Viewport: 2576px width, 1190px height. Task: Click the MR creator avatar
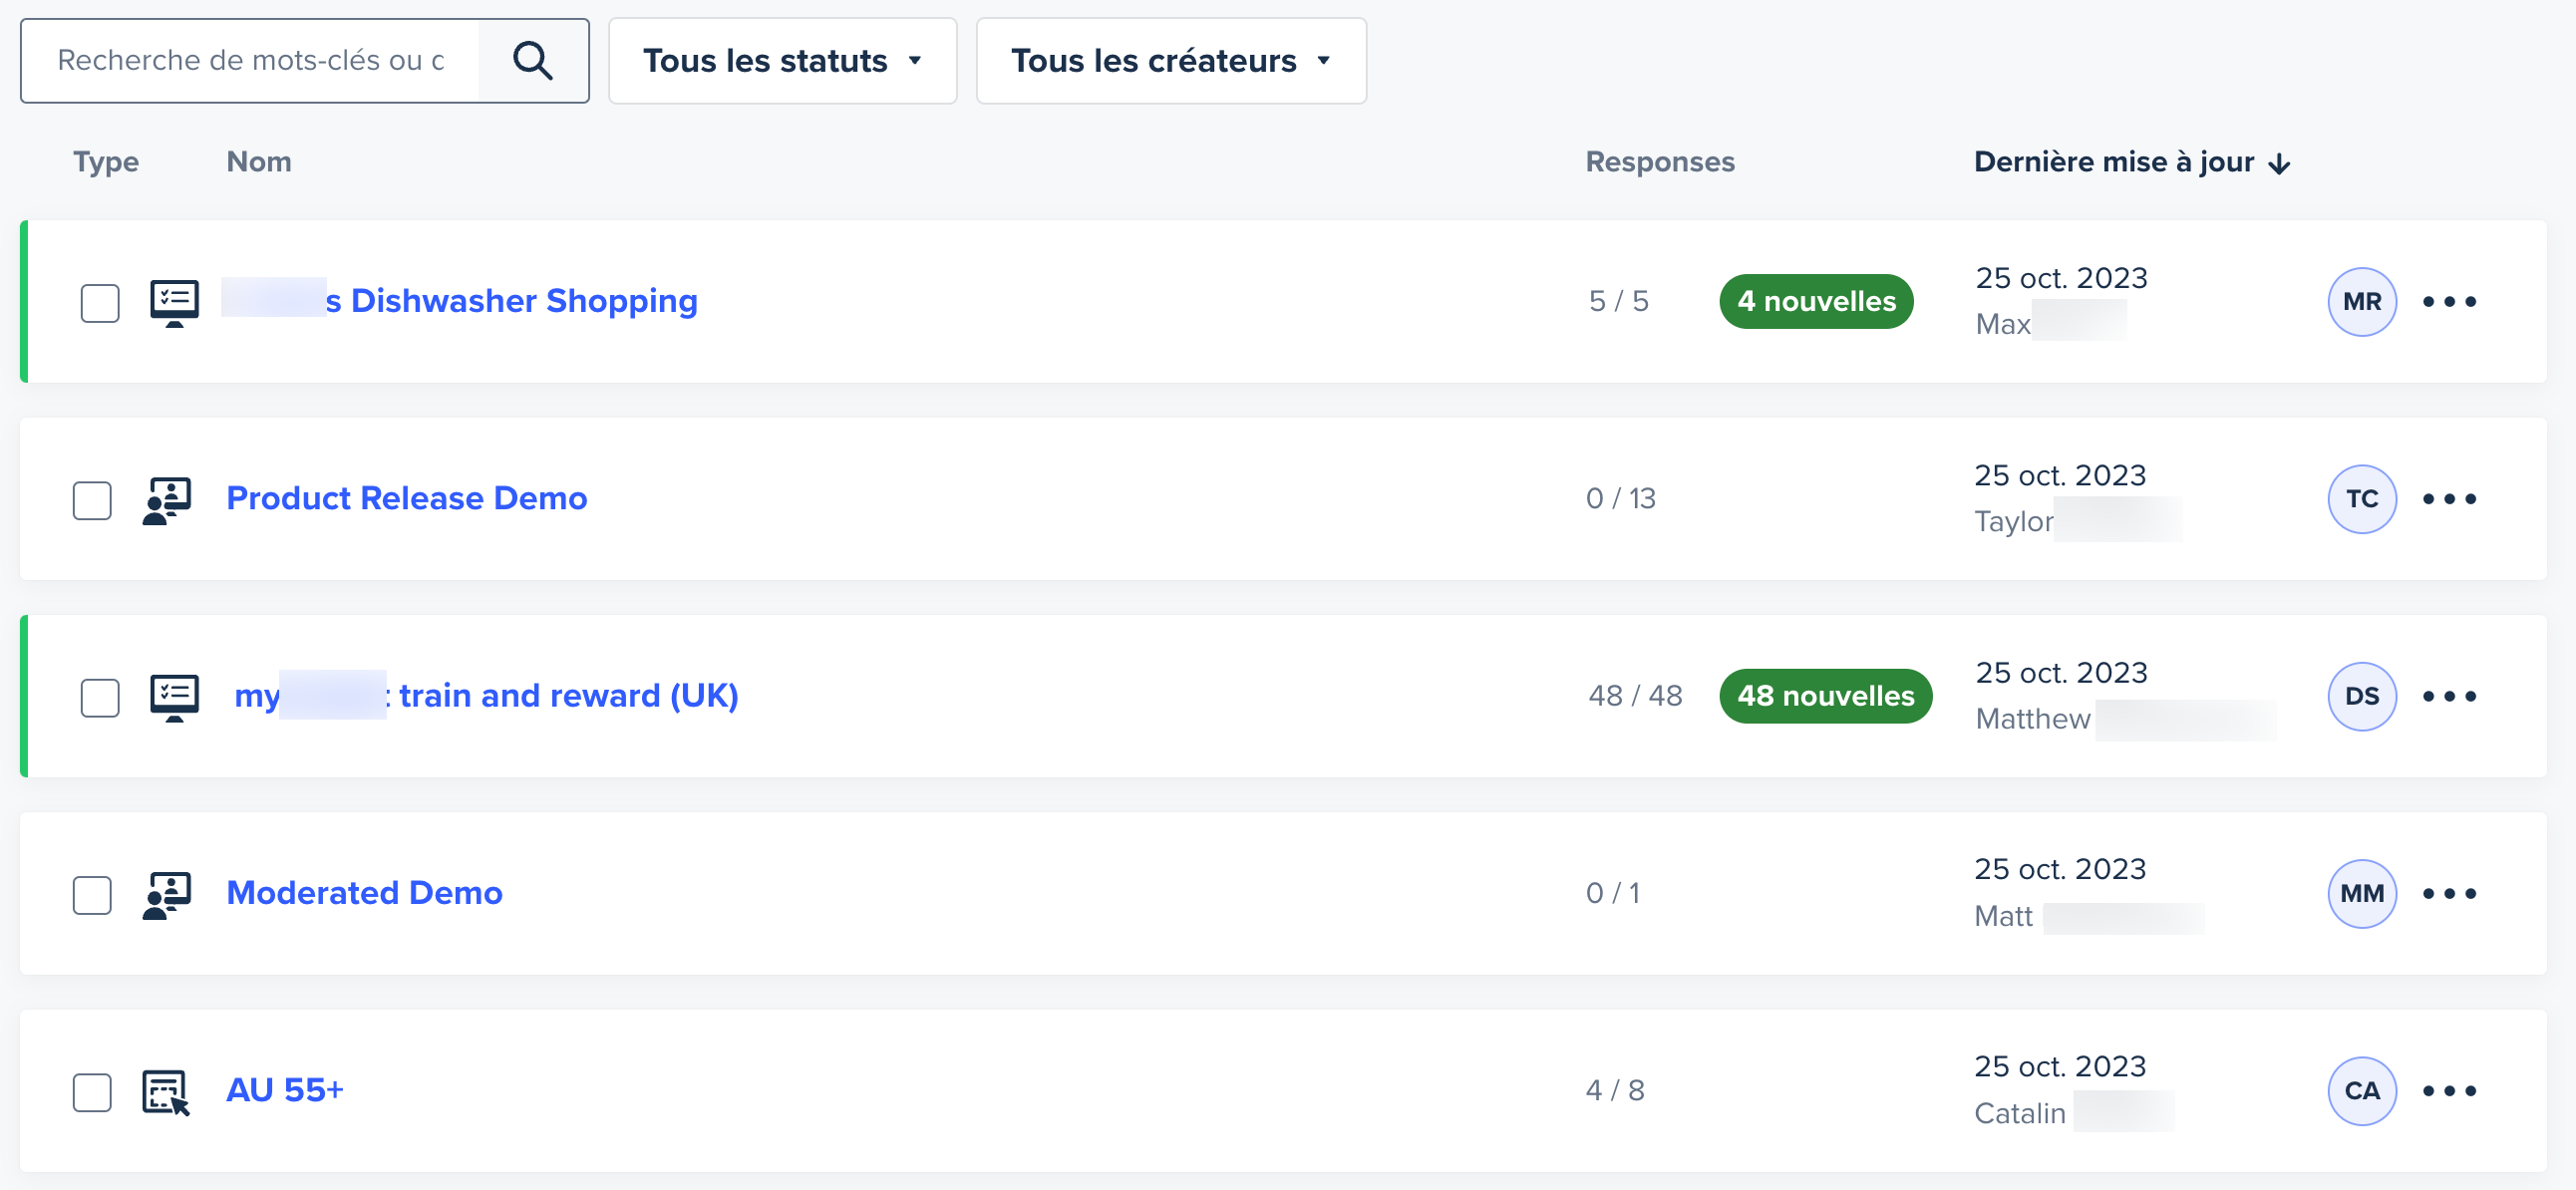click(2361, 301)
